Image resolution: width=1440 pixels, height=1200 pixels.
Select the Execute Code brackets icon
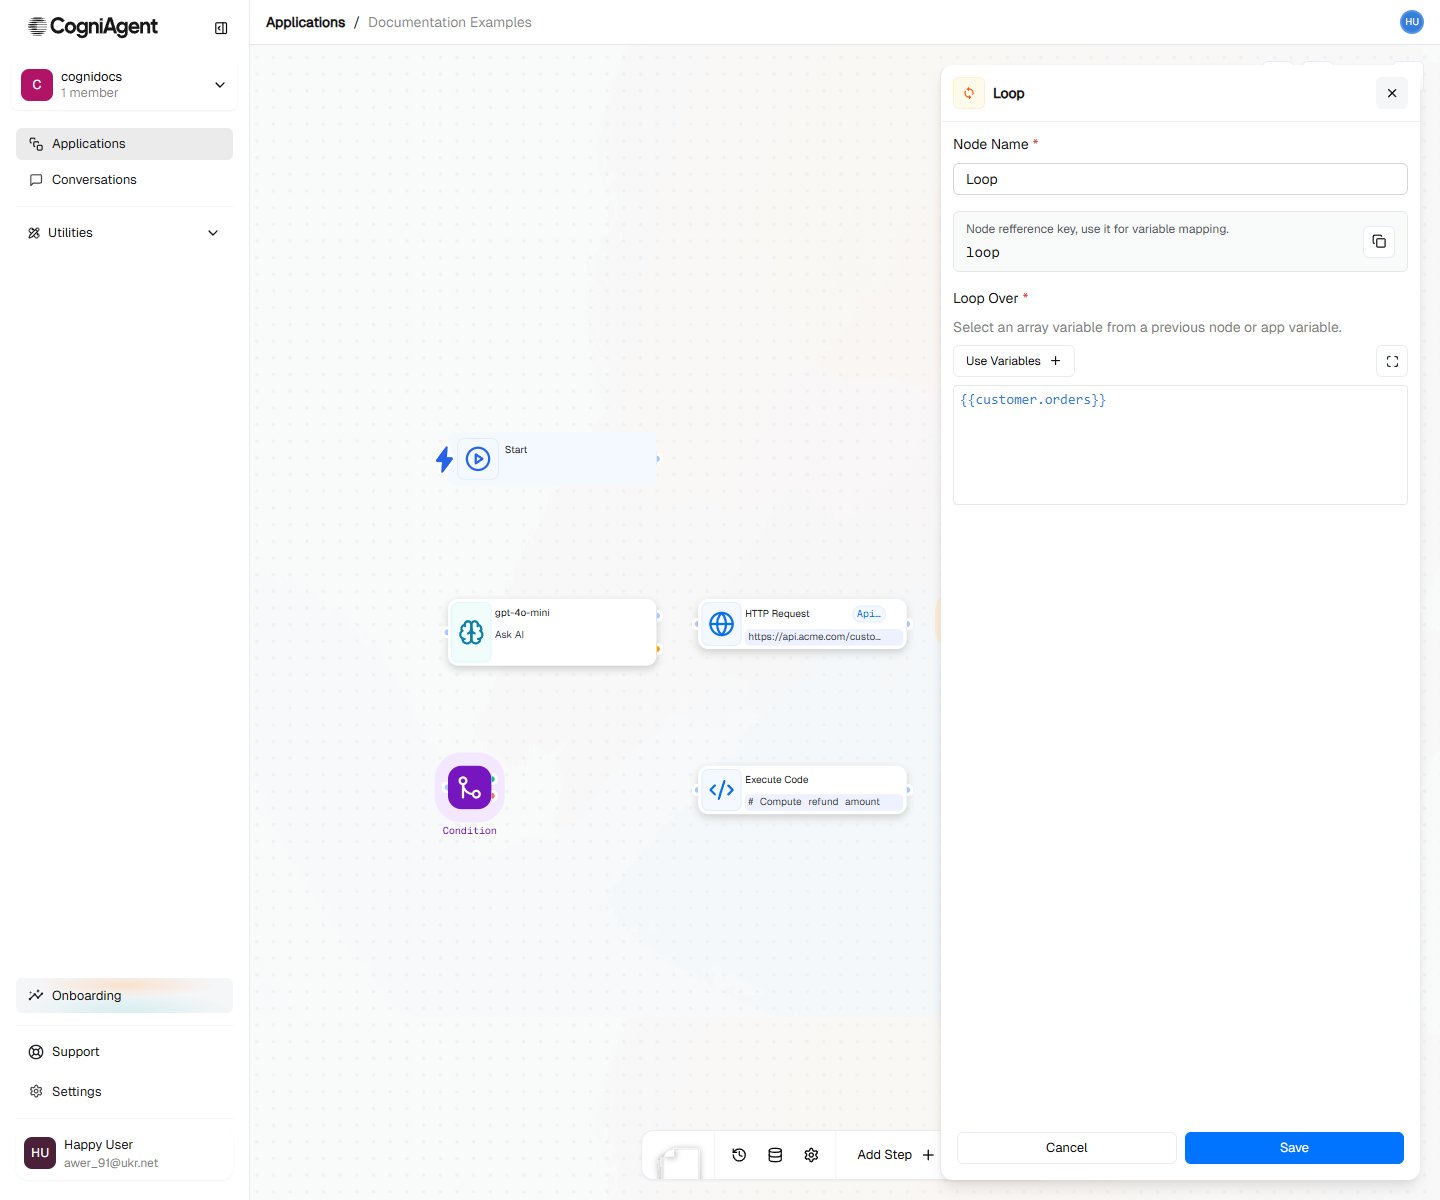point(721,790)
